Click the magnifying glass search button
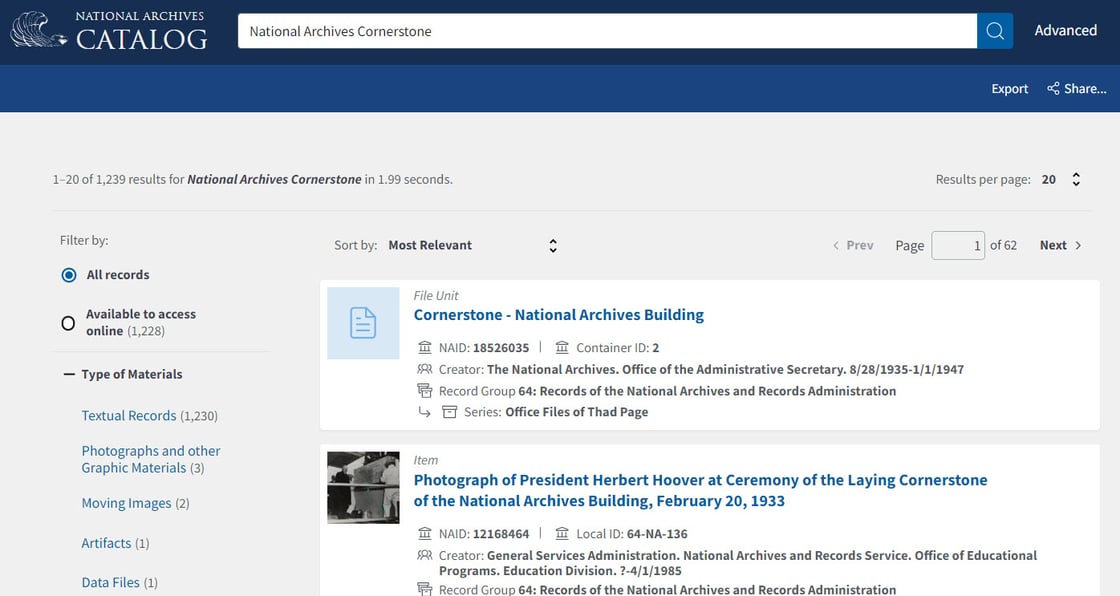The image size is (1120, 596). [994, 31]
